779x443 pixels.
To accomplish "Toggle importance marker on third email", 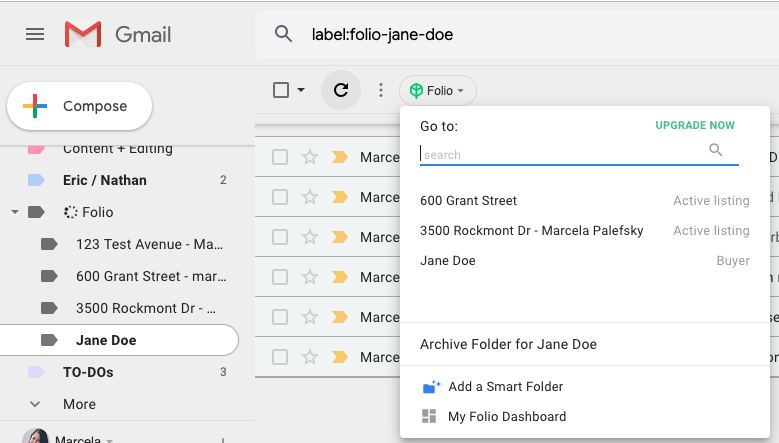I will point(340,237).
